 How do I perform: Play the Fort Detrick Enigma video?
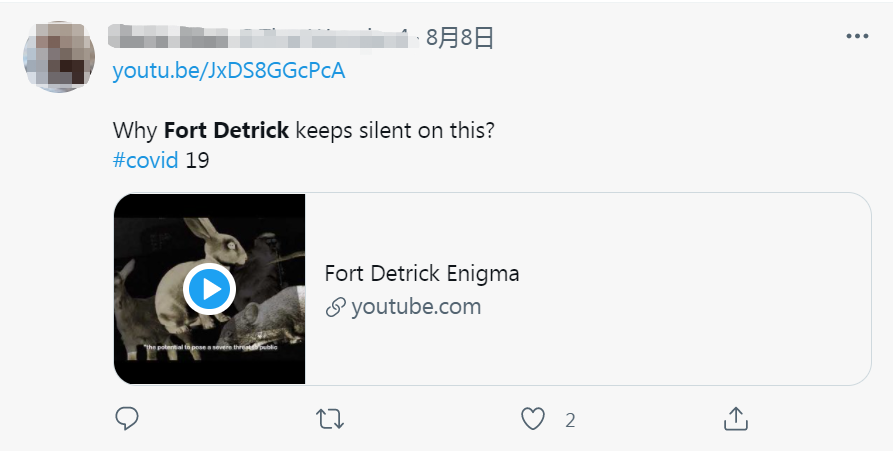(x=209, y=290)
